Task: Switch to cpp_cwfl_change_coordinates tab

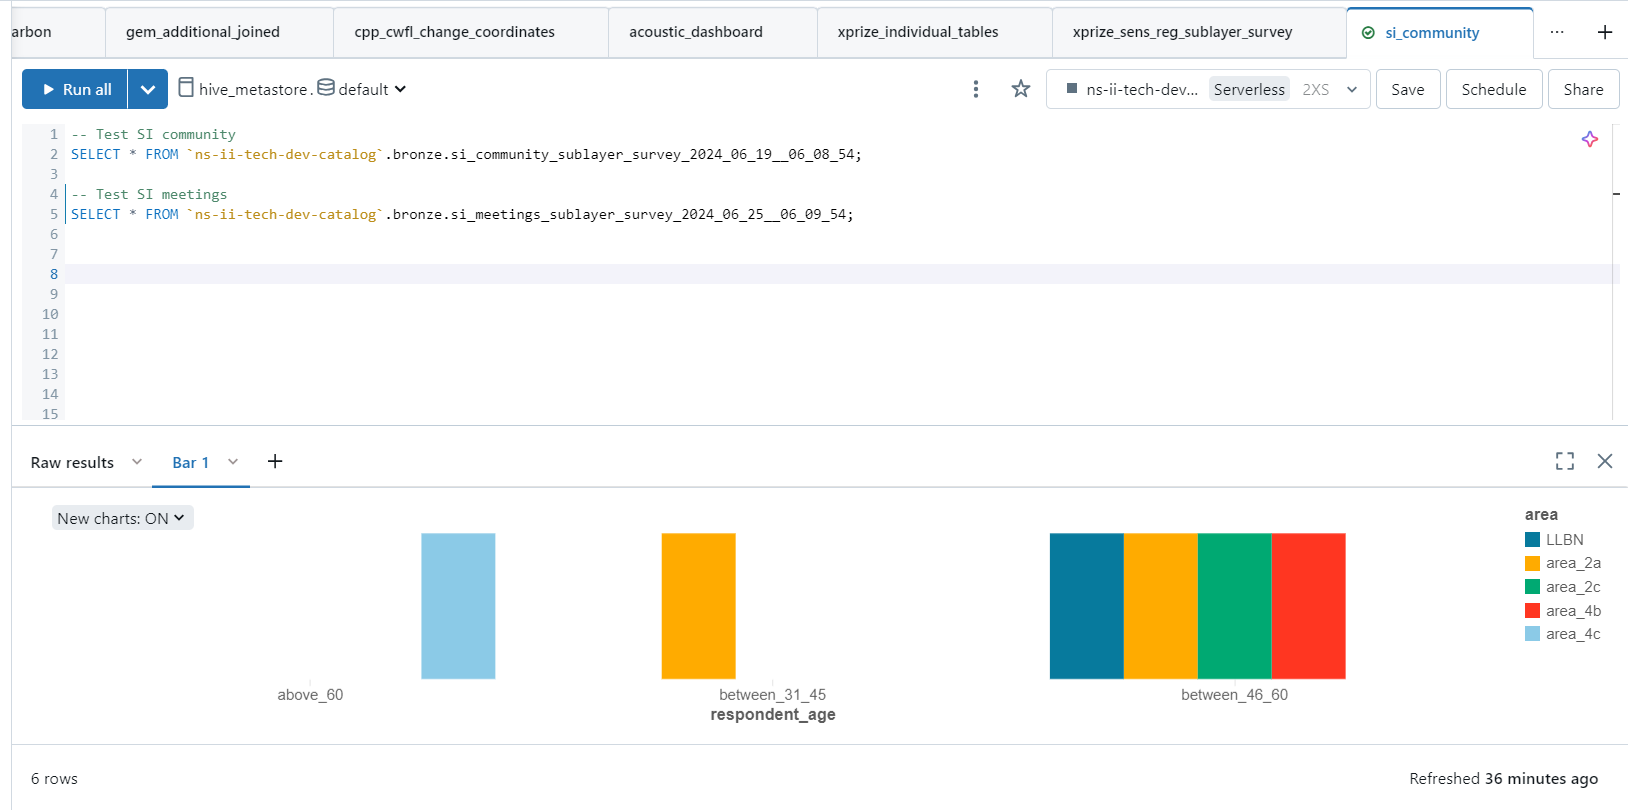Action: 455,32
